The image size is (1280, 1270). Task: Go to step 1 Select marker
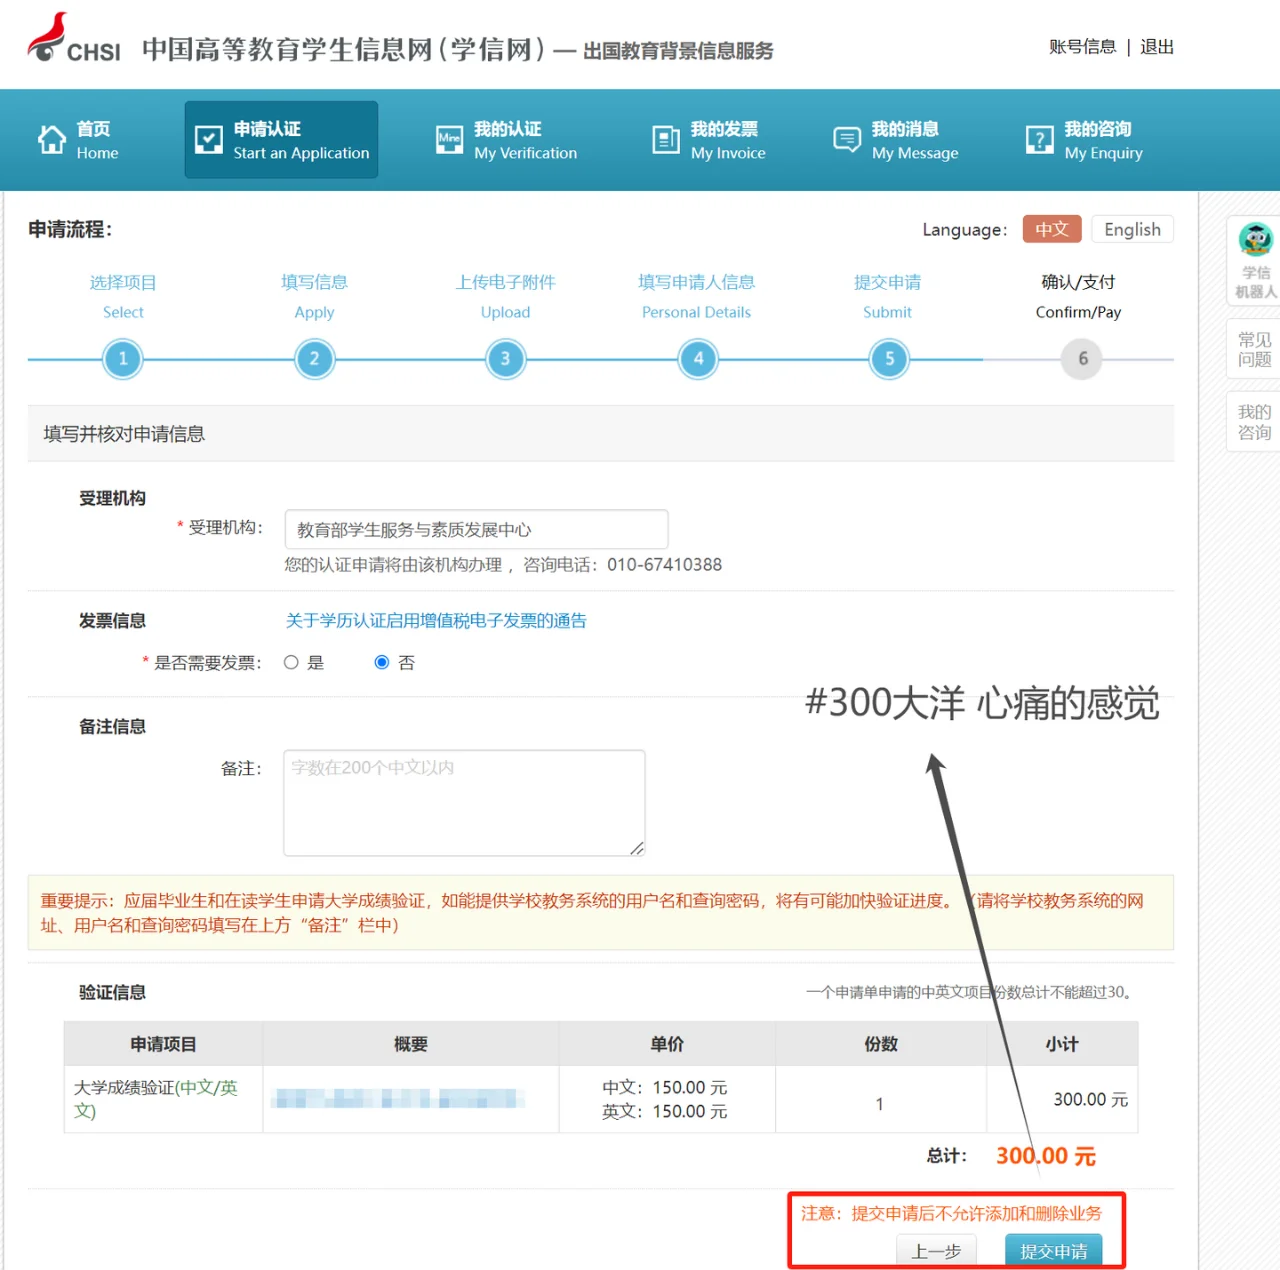pos(123,359)
